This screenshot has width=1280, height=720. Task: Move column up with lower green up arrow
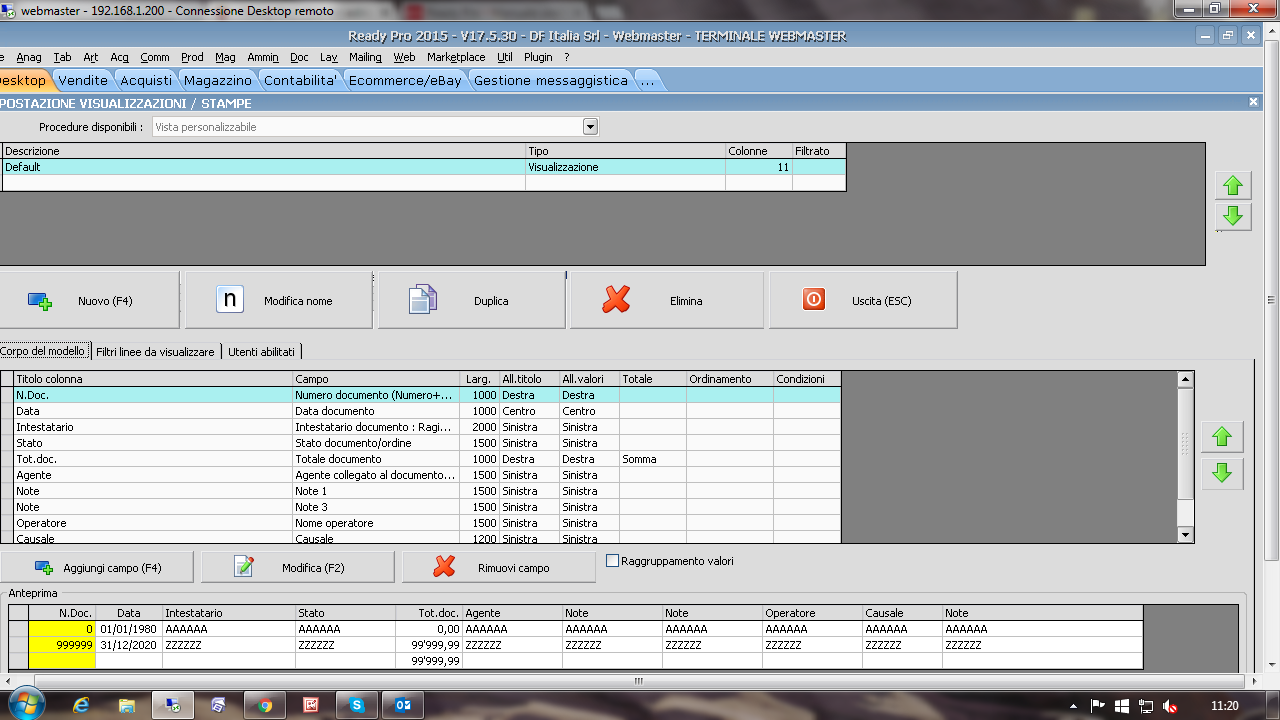point(1221,437)
